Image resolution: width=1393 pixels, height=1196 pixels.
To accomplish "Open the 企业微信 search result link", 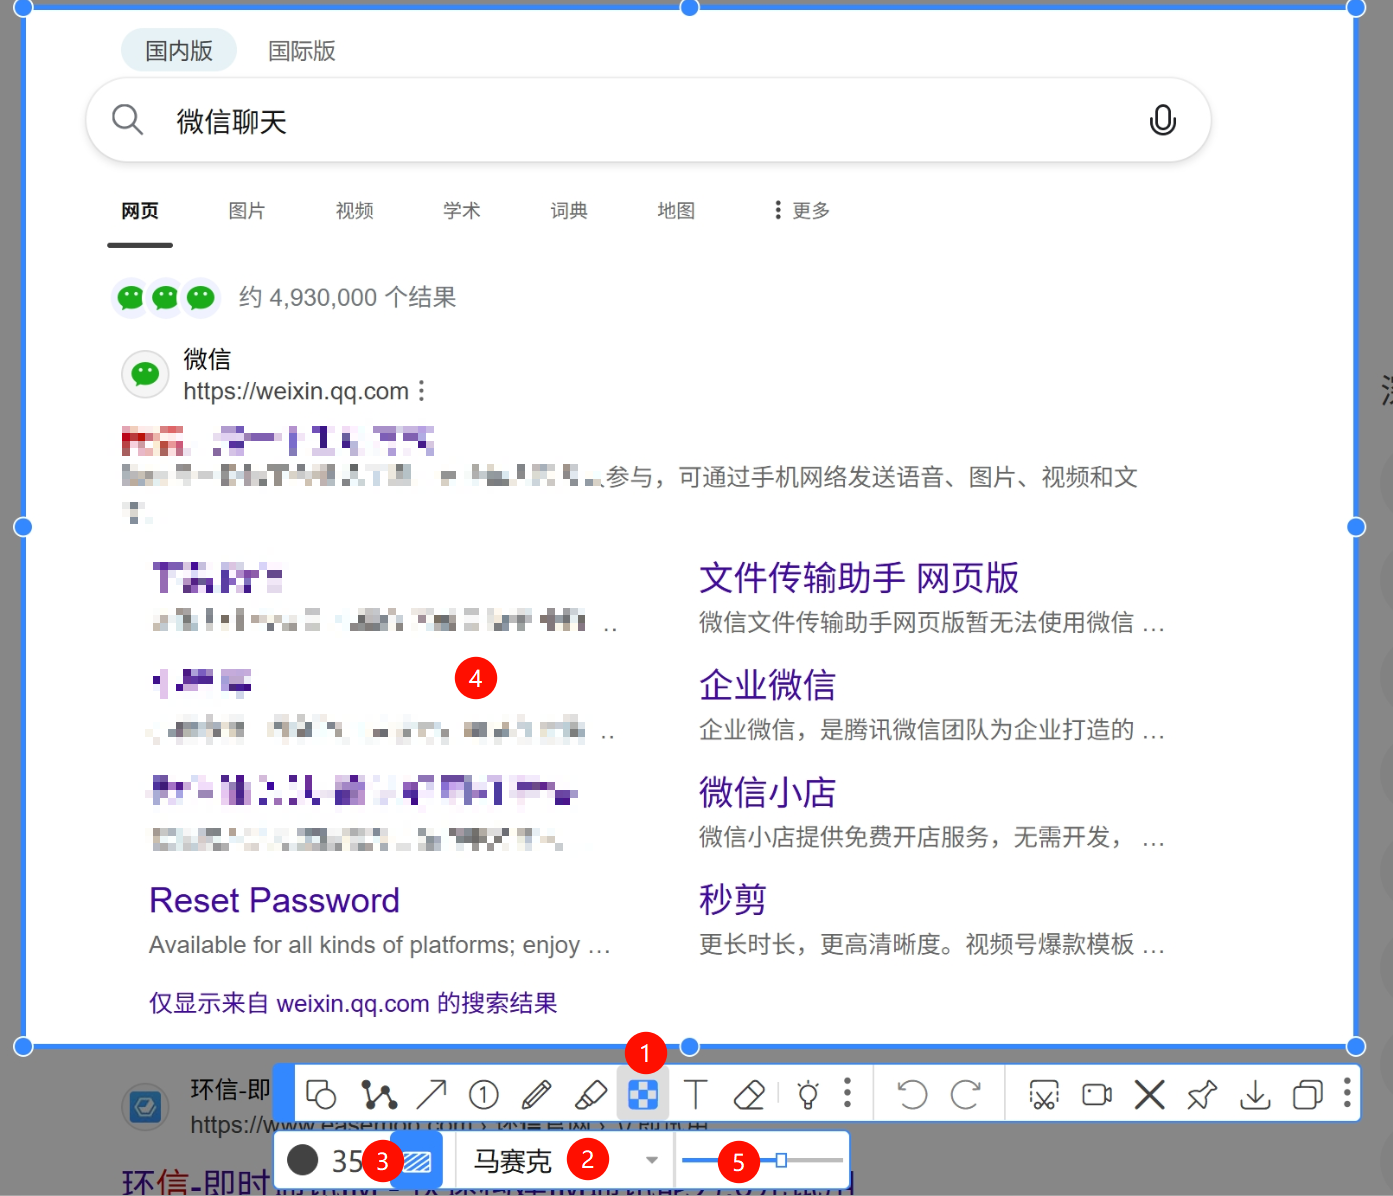I will (767, 684).
